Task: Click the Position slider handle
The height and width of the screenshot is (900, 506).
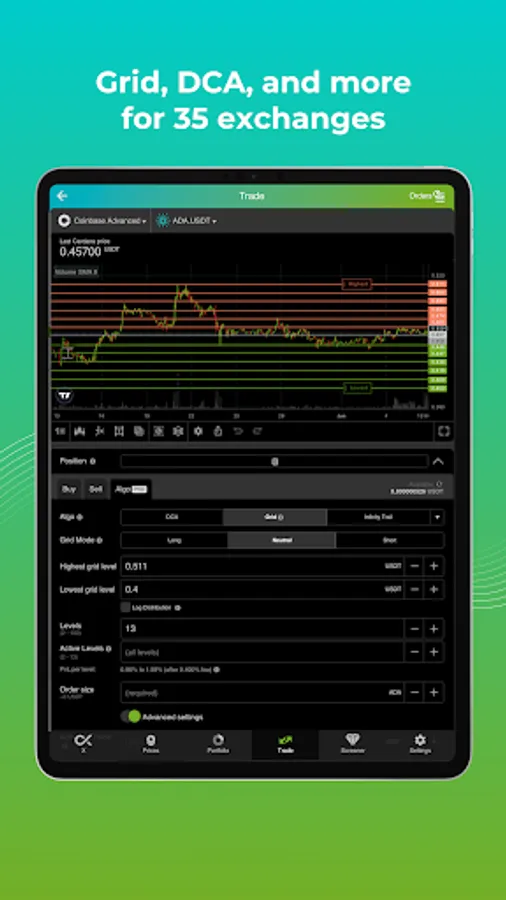Action: tap(275, 461)
